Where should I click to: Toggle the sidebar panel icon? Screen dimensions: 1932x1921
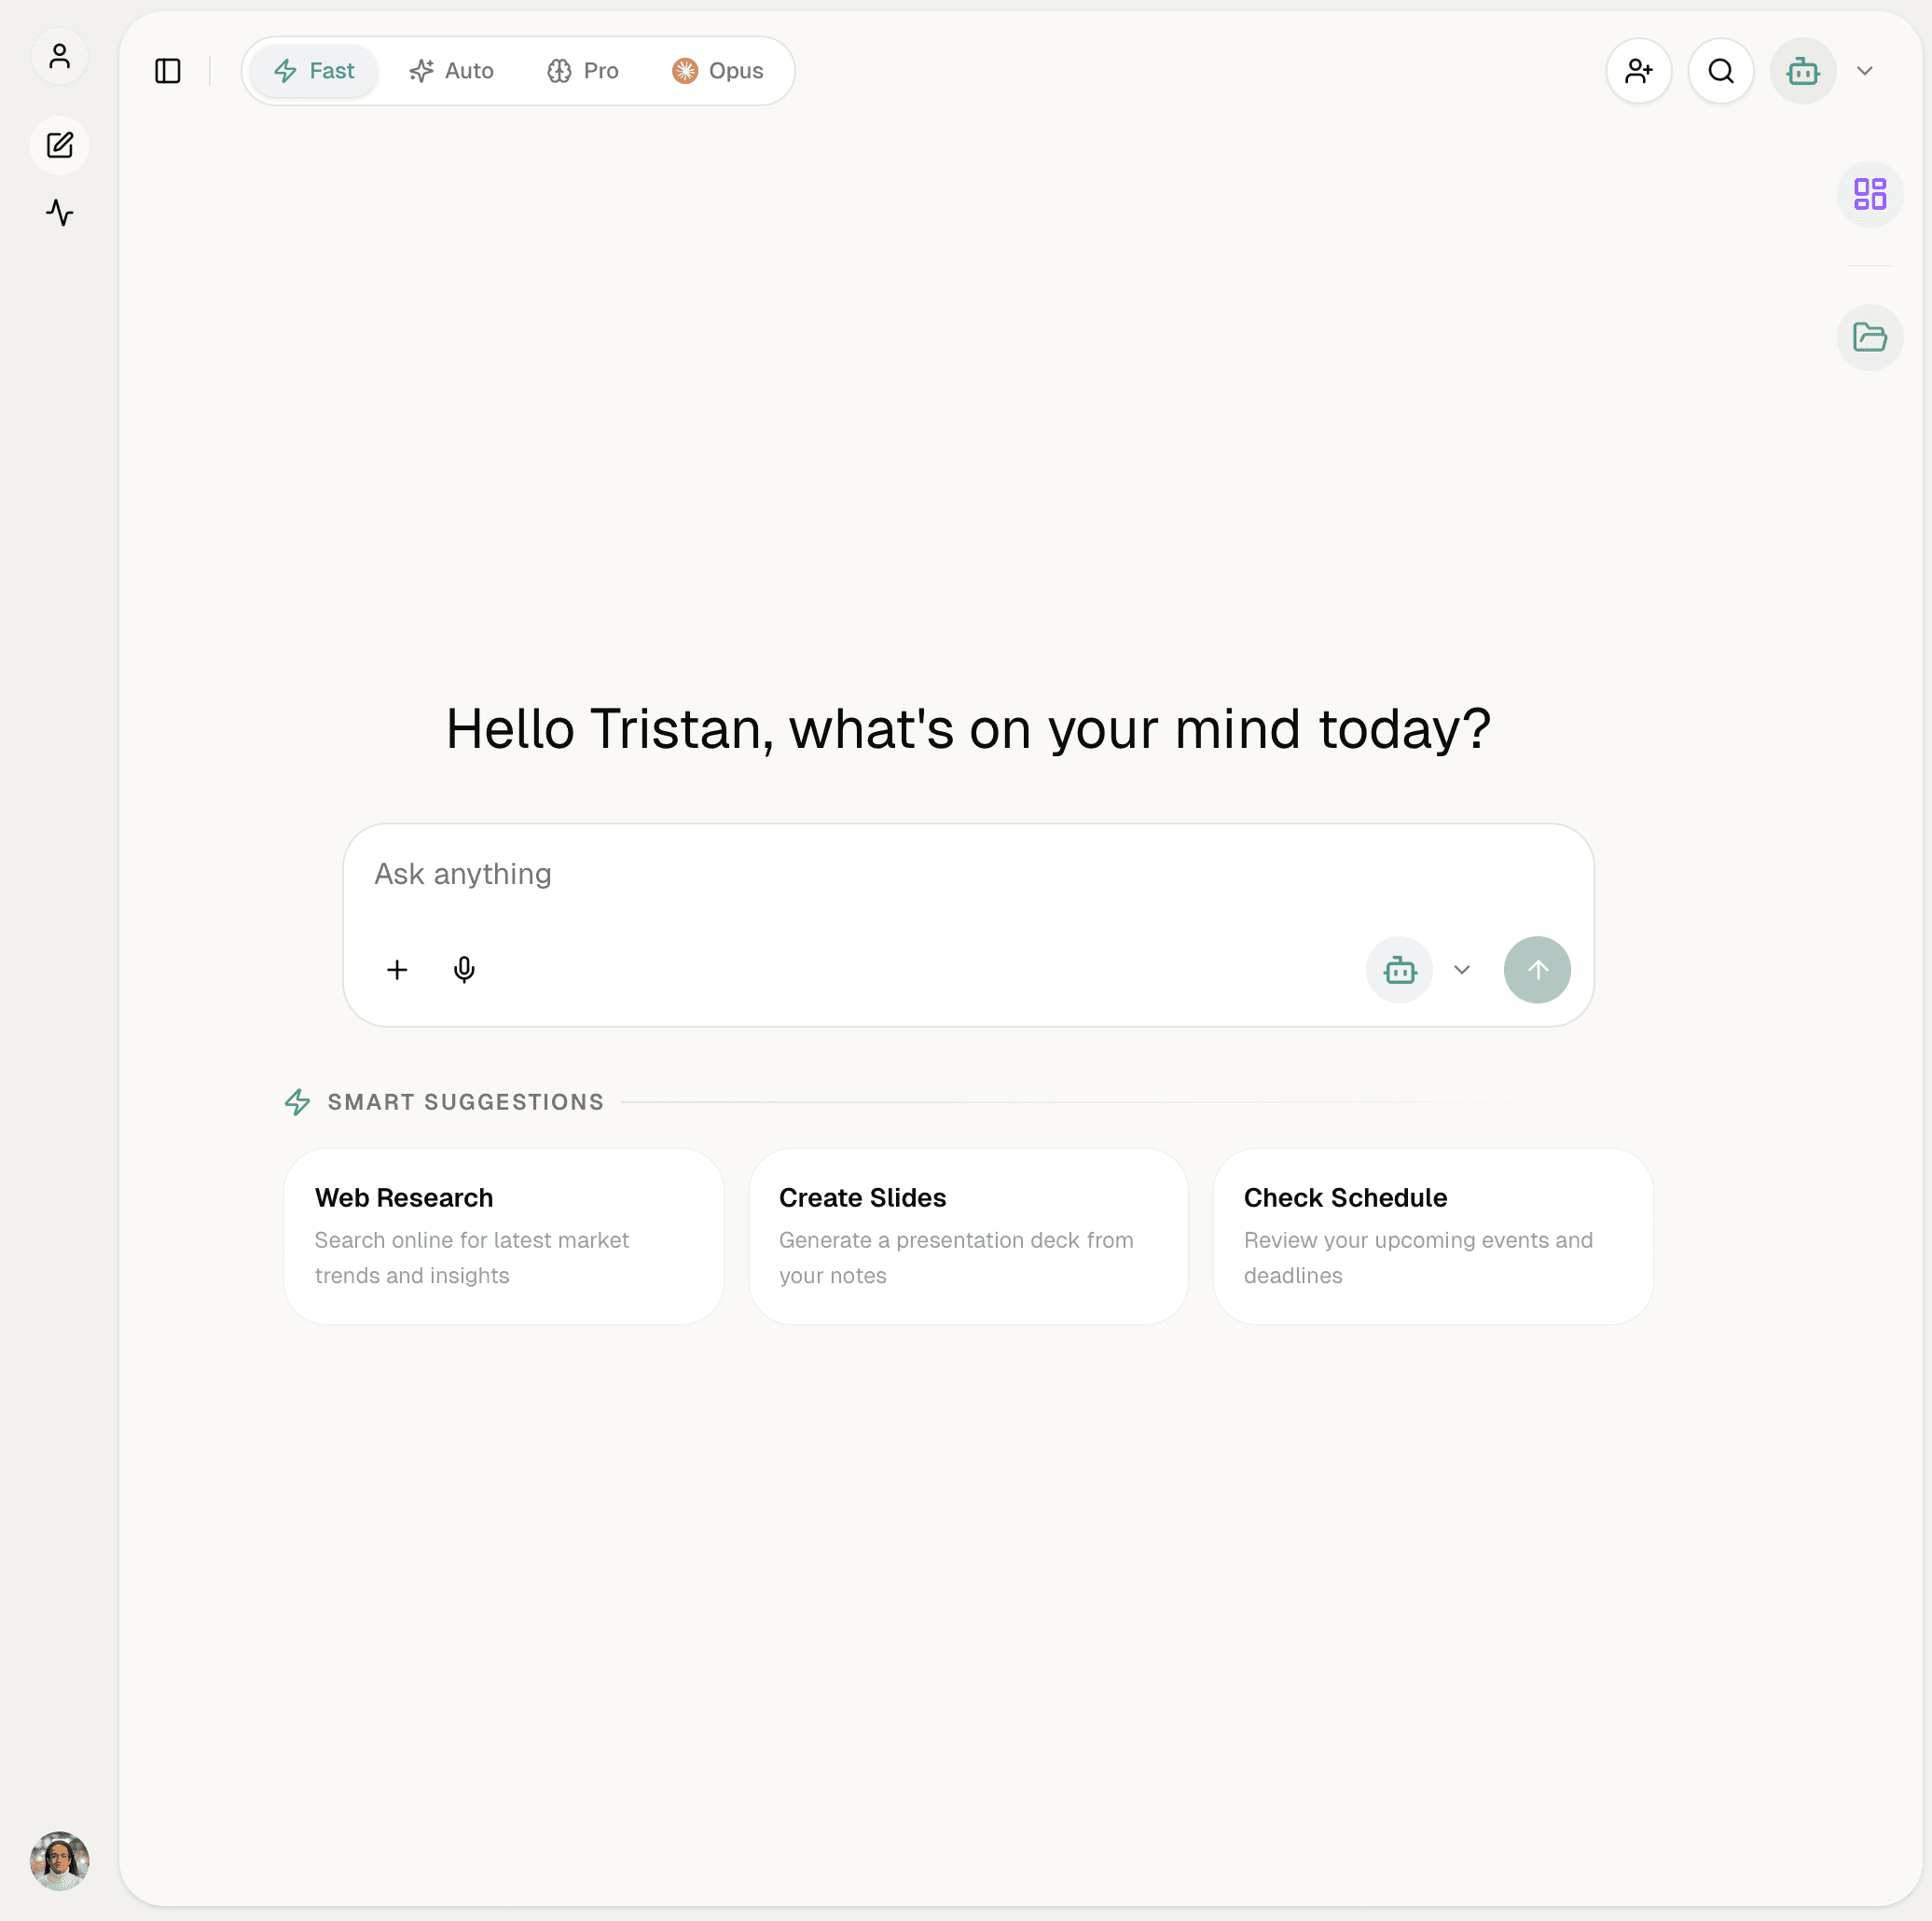pos(167,71)
